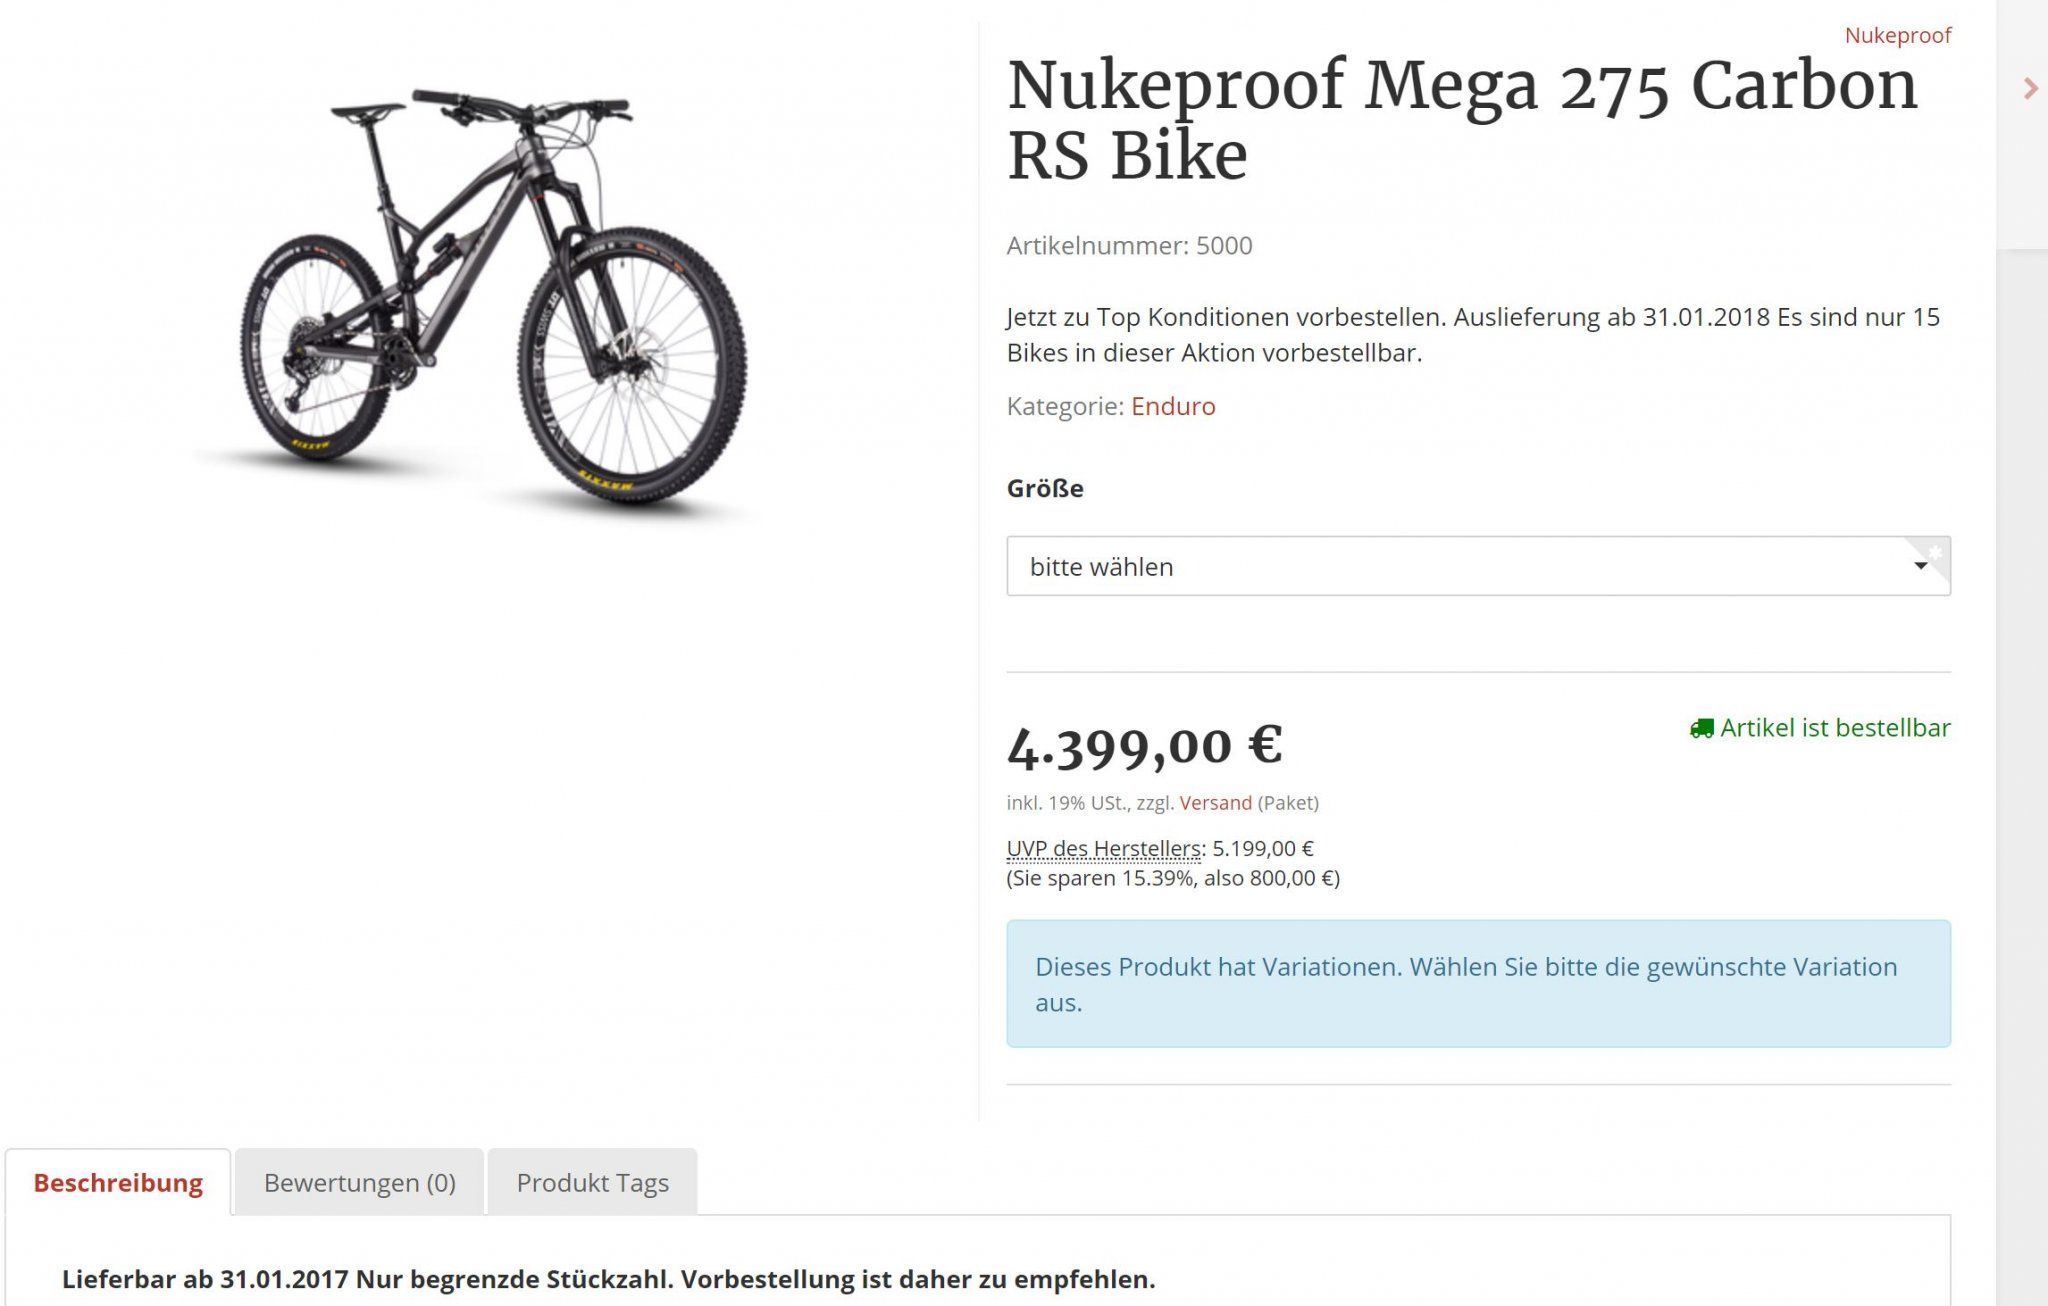
Task: Click the 'UVP des Herstellers' label
Action: click(x=1103, y=849)
